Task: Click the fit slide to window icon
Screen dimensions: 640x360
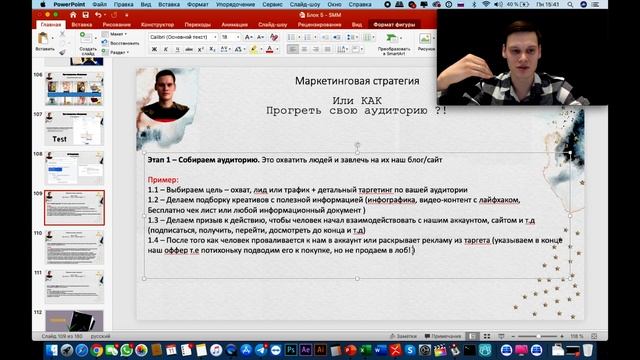Action: [x=594, y=336]
